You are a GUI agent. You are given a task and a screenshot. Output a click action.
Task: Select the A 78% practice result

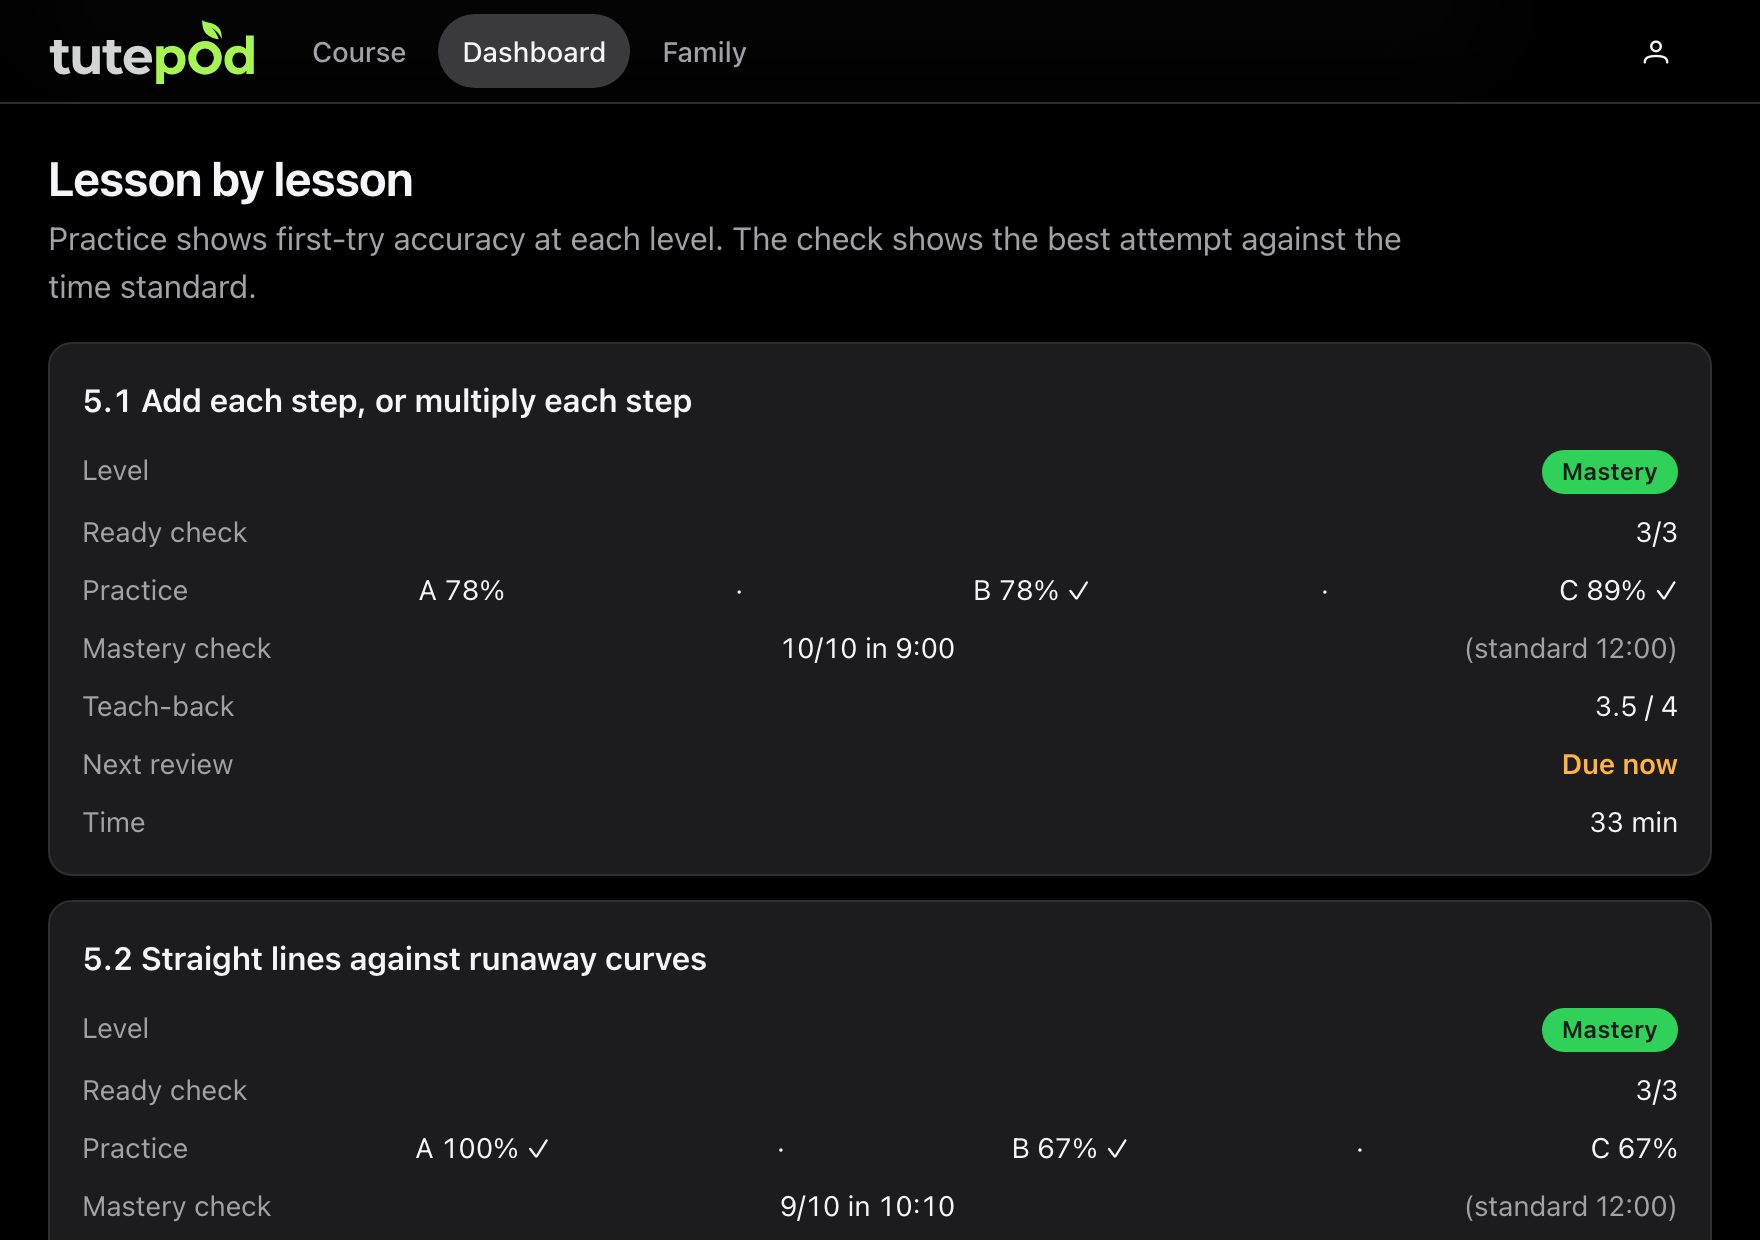(461, 591)
